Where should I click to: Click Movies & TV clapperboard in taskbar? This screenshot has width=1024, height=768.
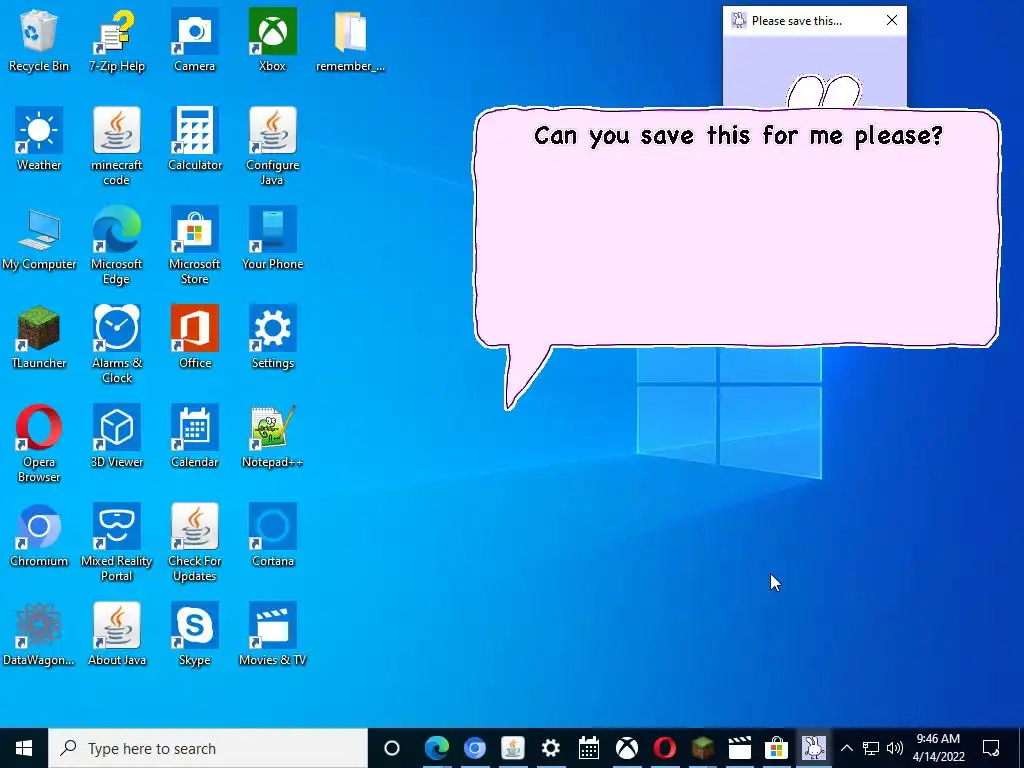(x=740, y=748)
